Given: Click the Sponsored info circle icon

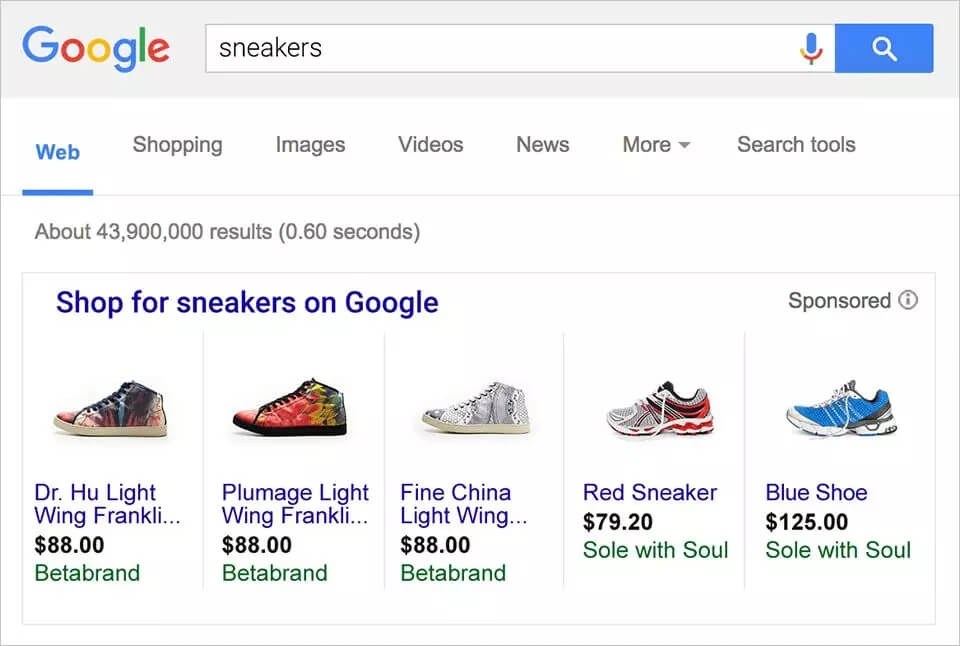Looking at the screenshot, I should click(x=908, y=300).
